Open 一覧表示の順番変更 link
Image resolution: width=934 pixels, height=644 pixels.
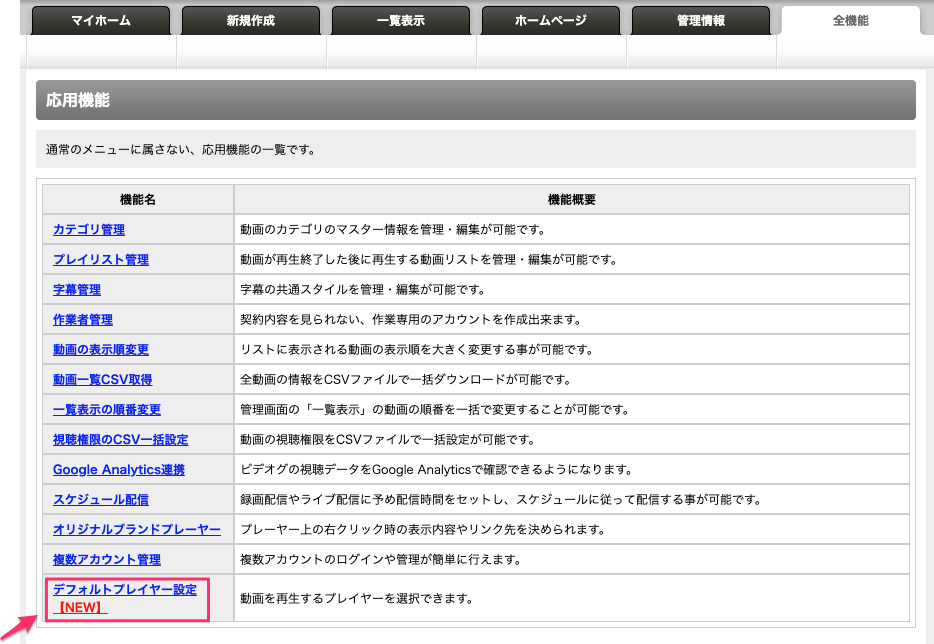pyautogui.click(x=107, y=410)
